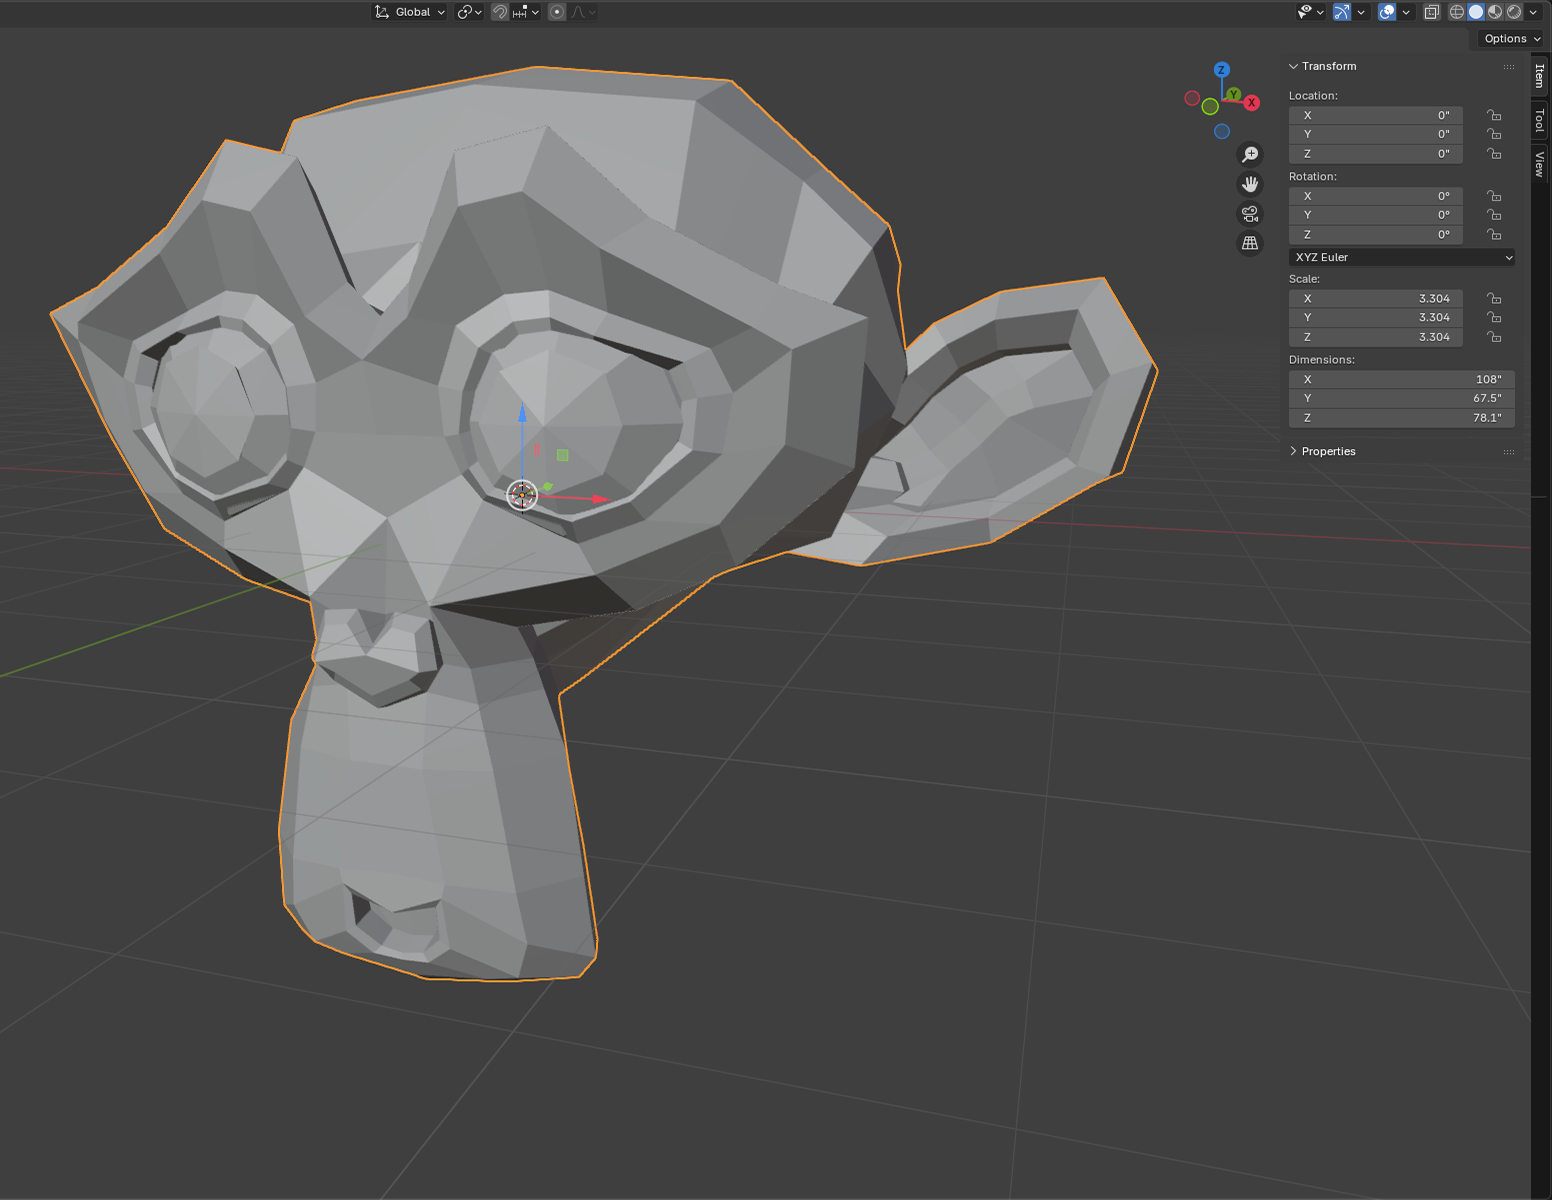Lock the Location Z value
This screenshot has width=1552, height=1200.
[x=1494, y=154]
